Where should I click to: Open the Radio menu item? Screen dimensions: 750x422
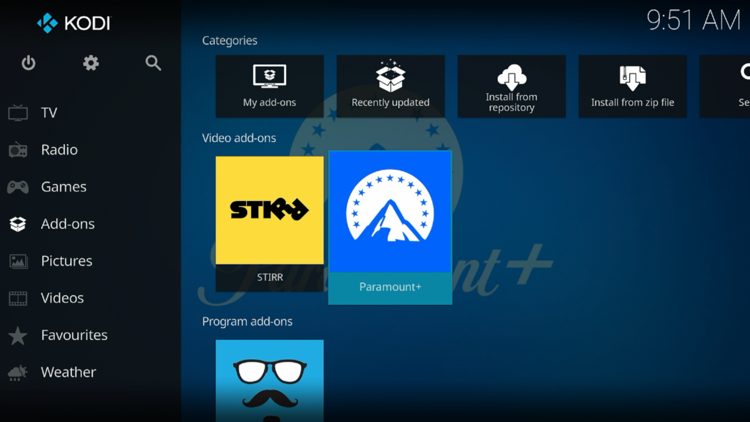(x=59, y=150)
